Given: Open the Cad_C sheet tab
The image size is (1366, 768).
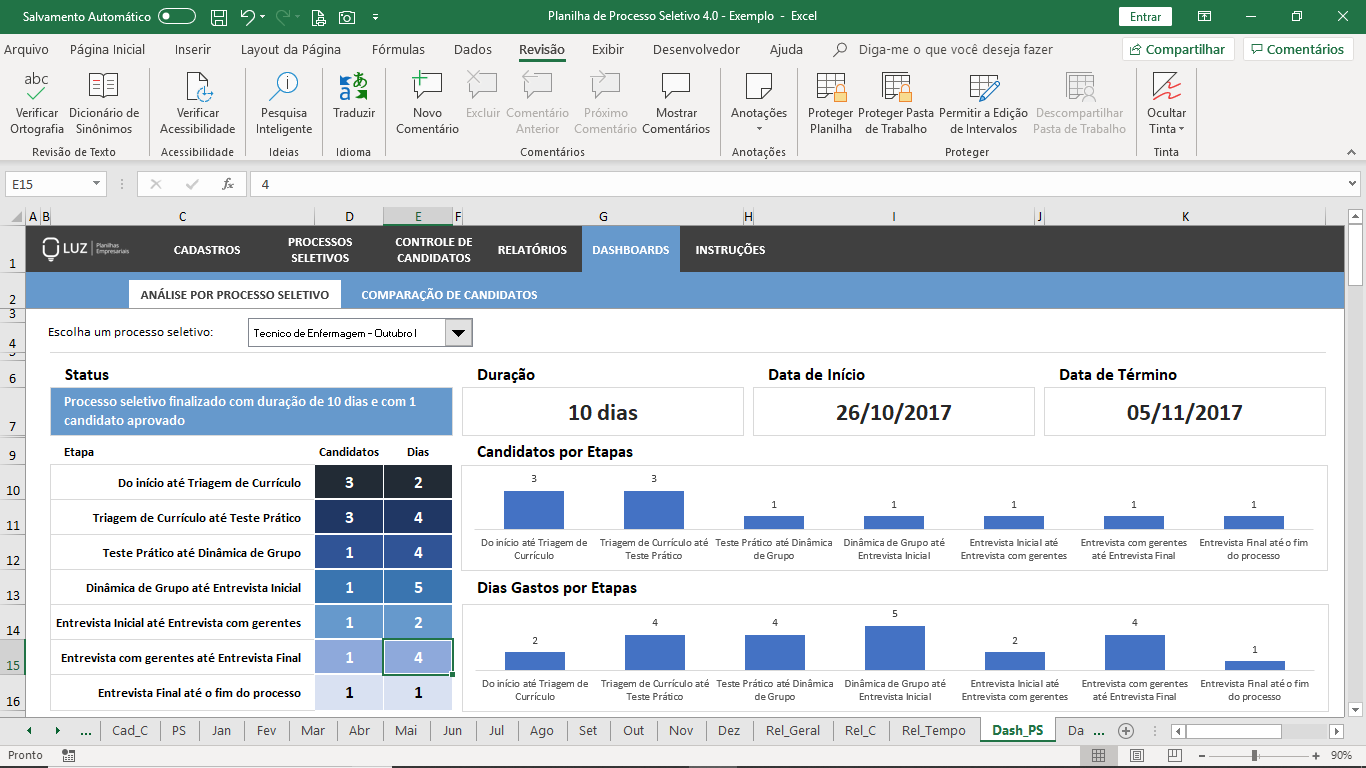Looking at the screenshot, I should 130,731.
